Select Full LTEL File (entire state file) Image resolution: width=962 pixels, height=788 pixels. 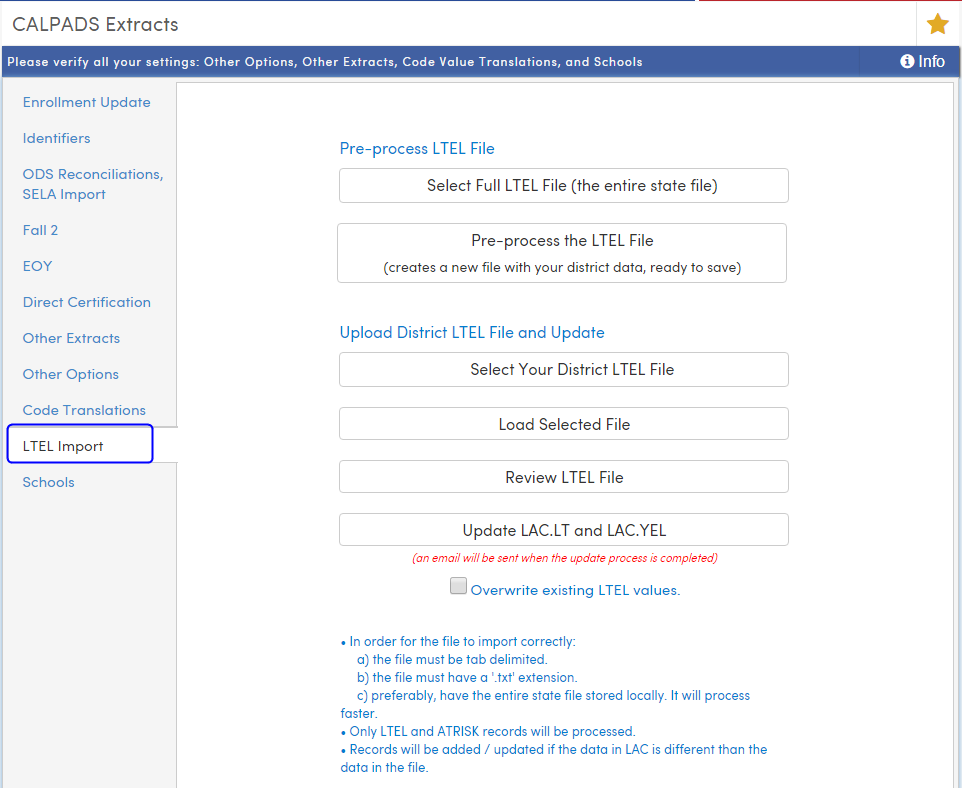[563, 185]
